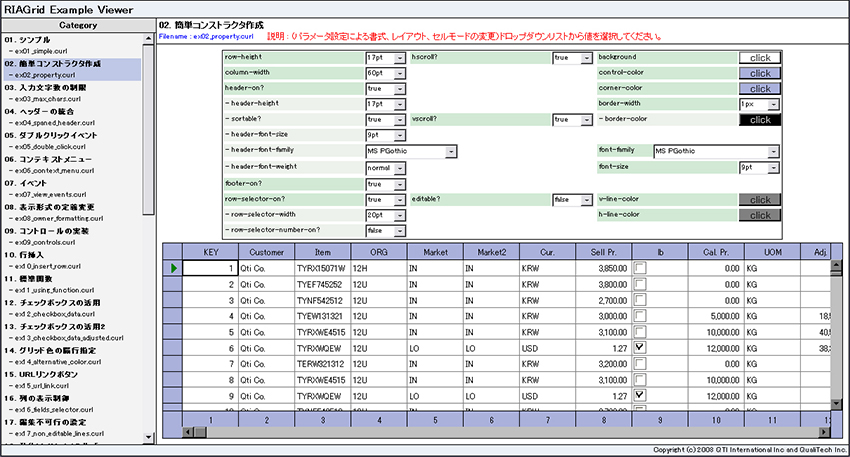Click the Category list scroll up arrow

(x=148, y=38)
